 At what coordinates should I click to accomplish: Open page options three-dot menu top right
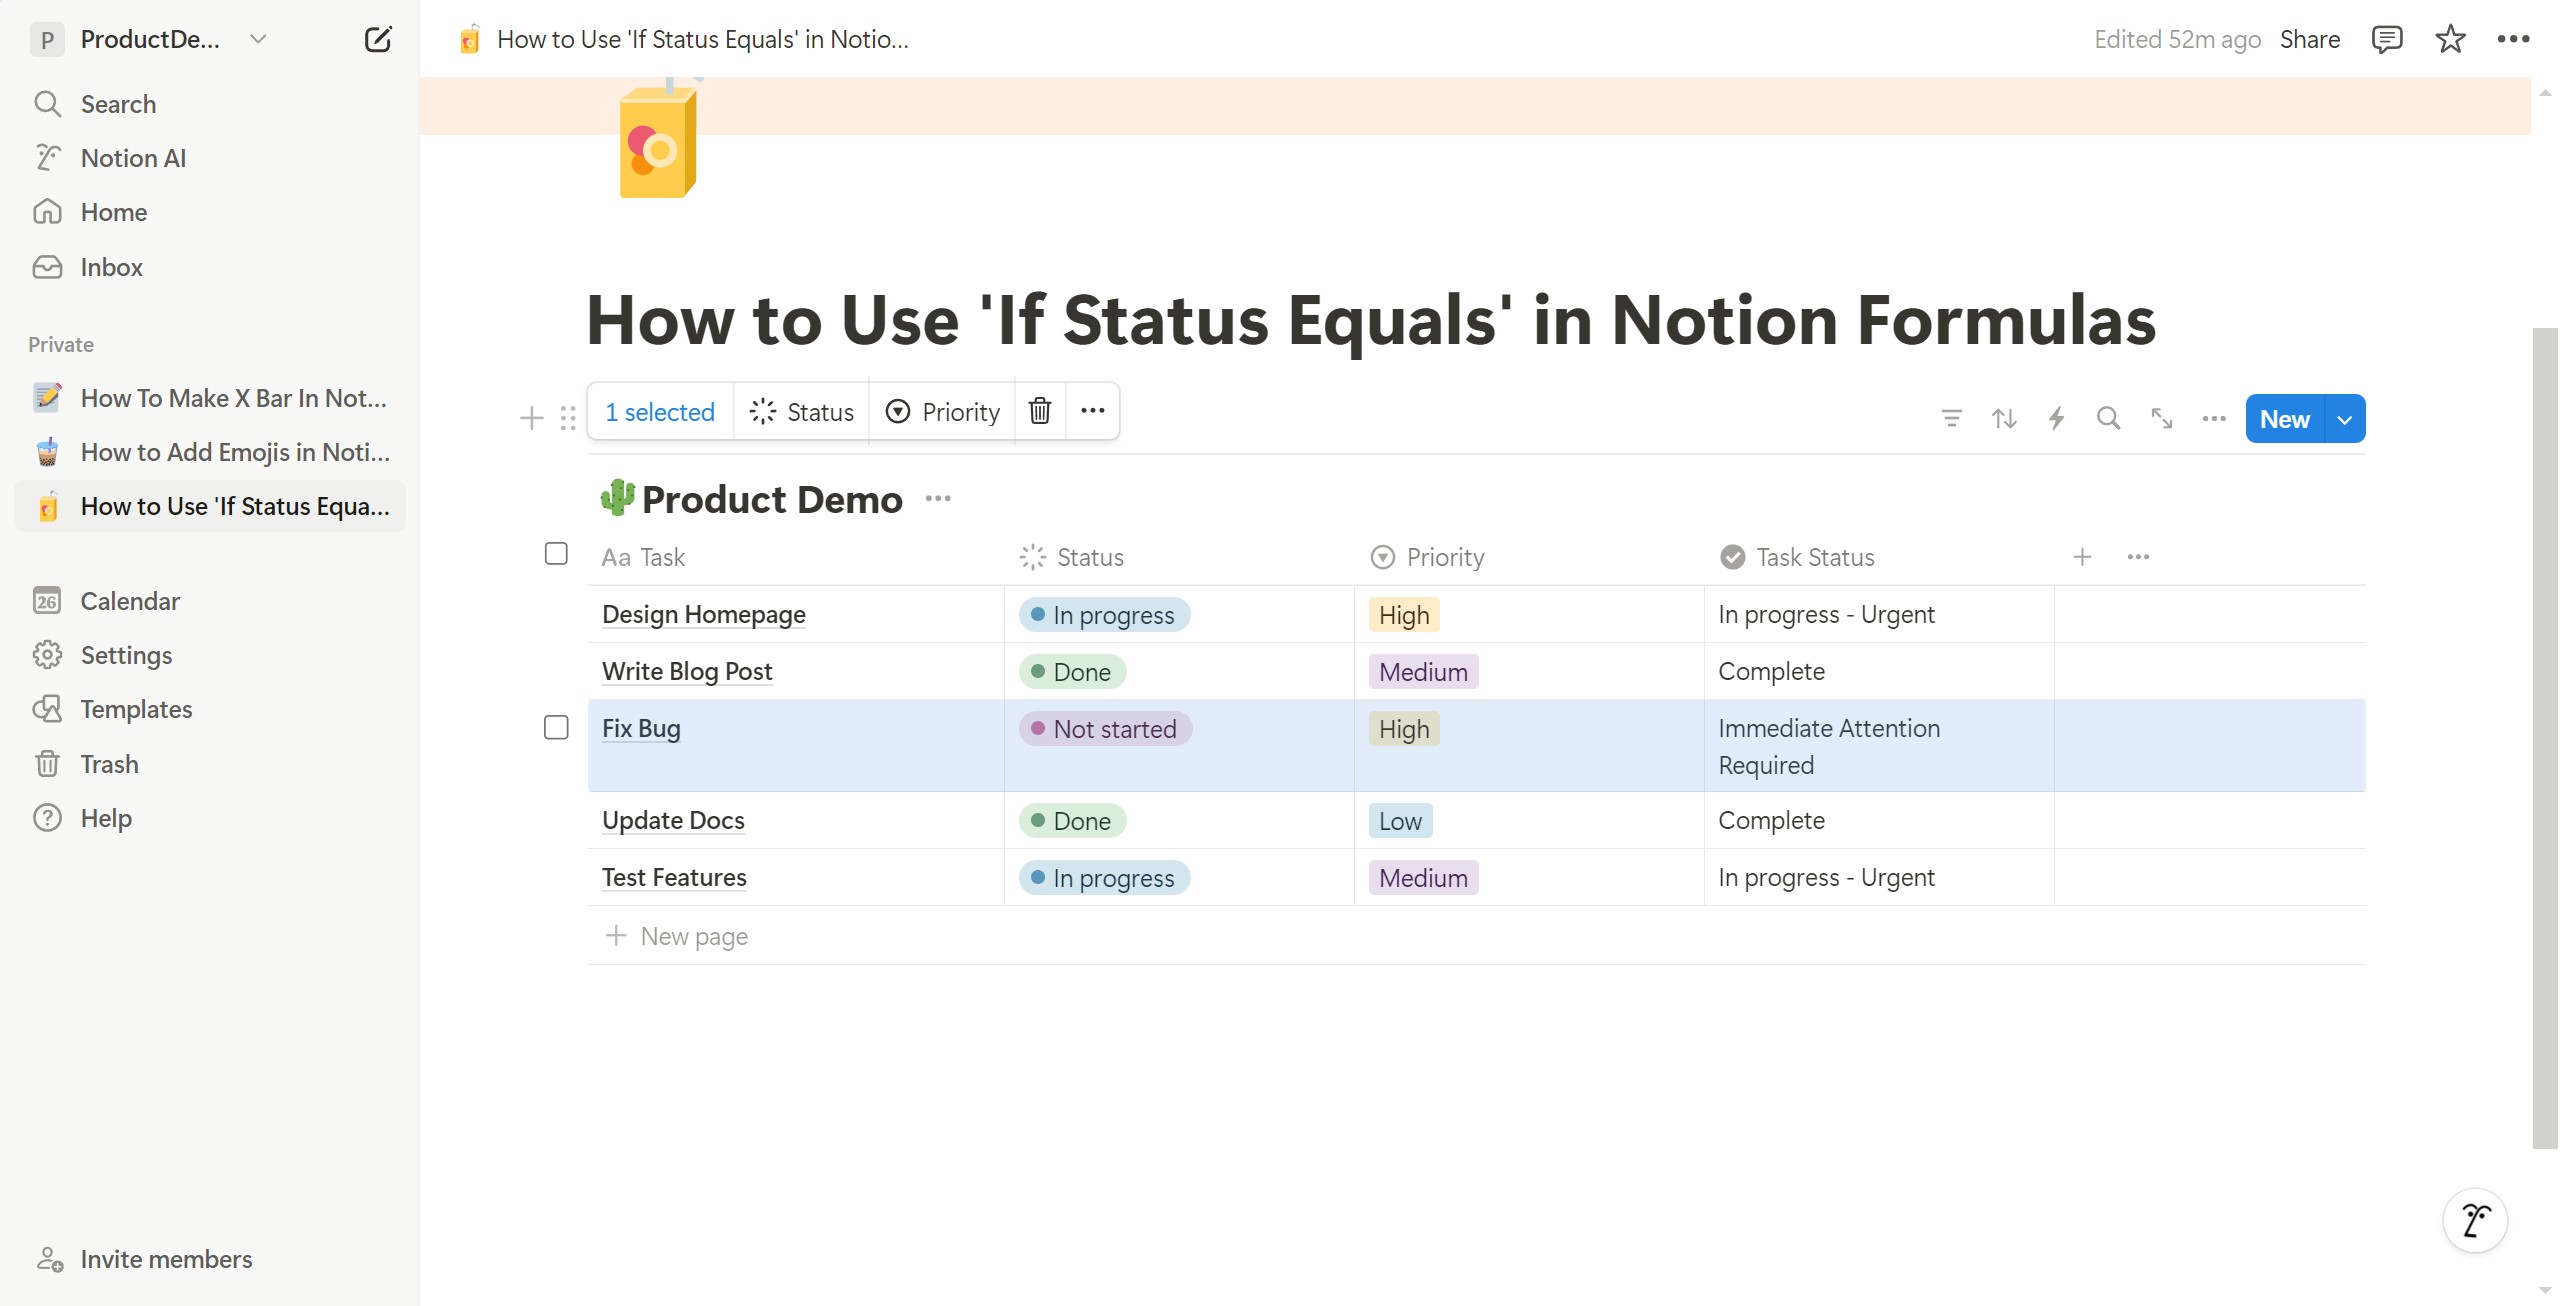tap(2513, 40)
